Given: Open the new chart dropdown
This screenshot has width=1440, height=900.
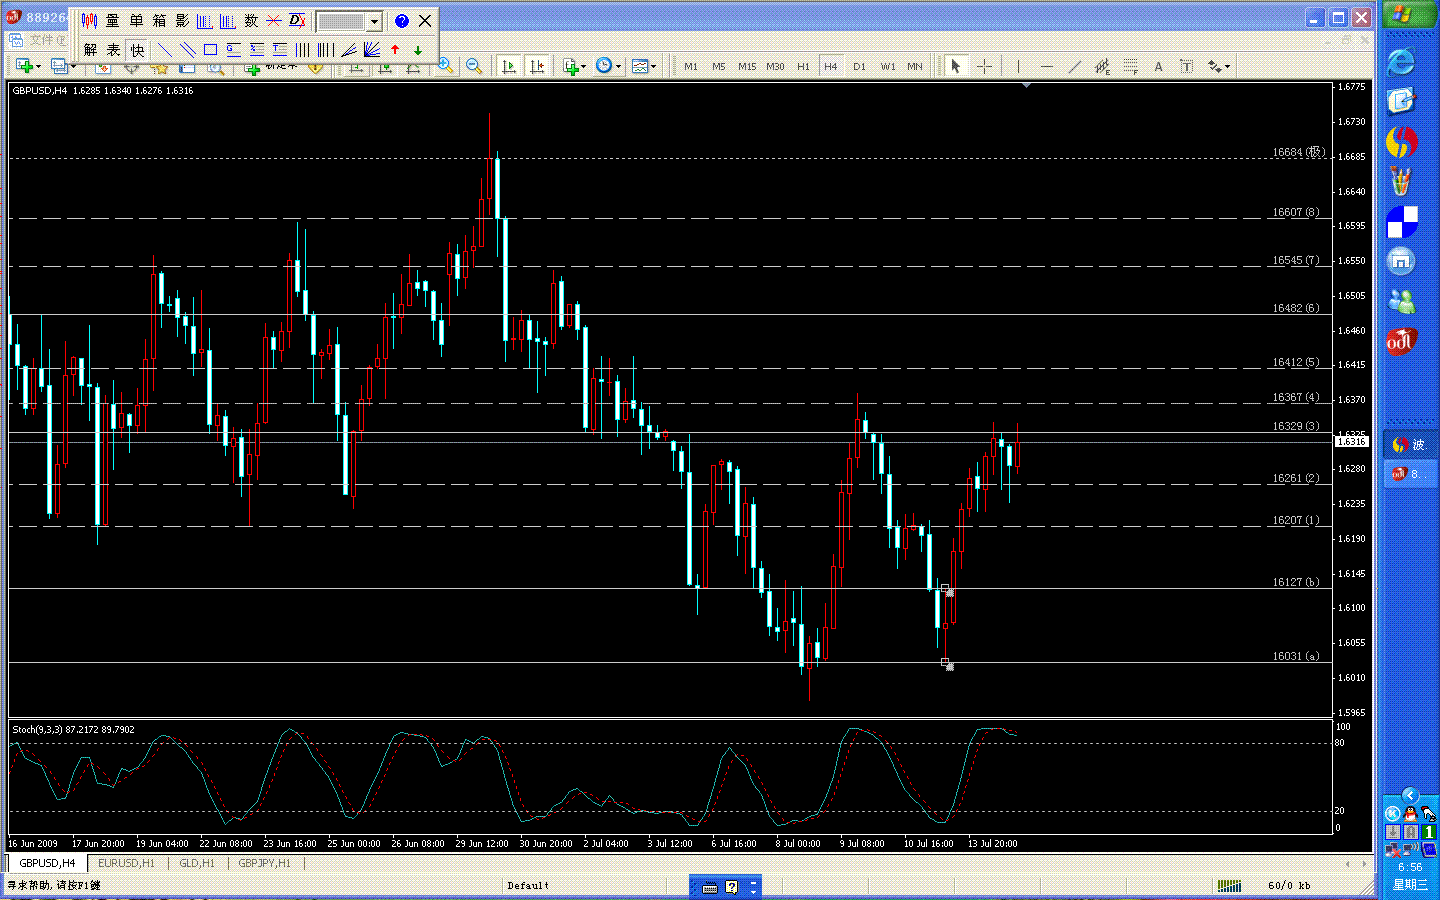Looking at the screenshot, I should point(28,66).
